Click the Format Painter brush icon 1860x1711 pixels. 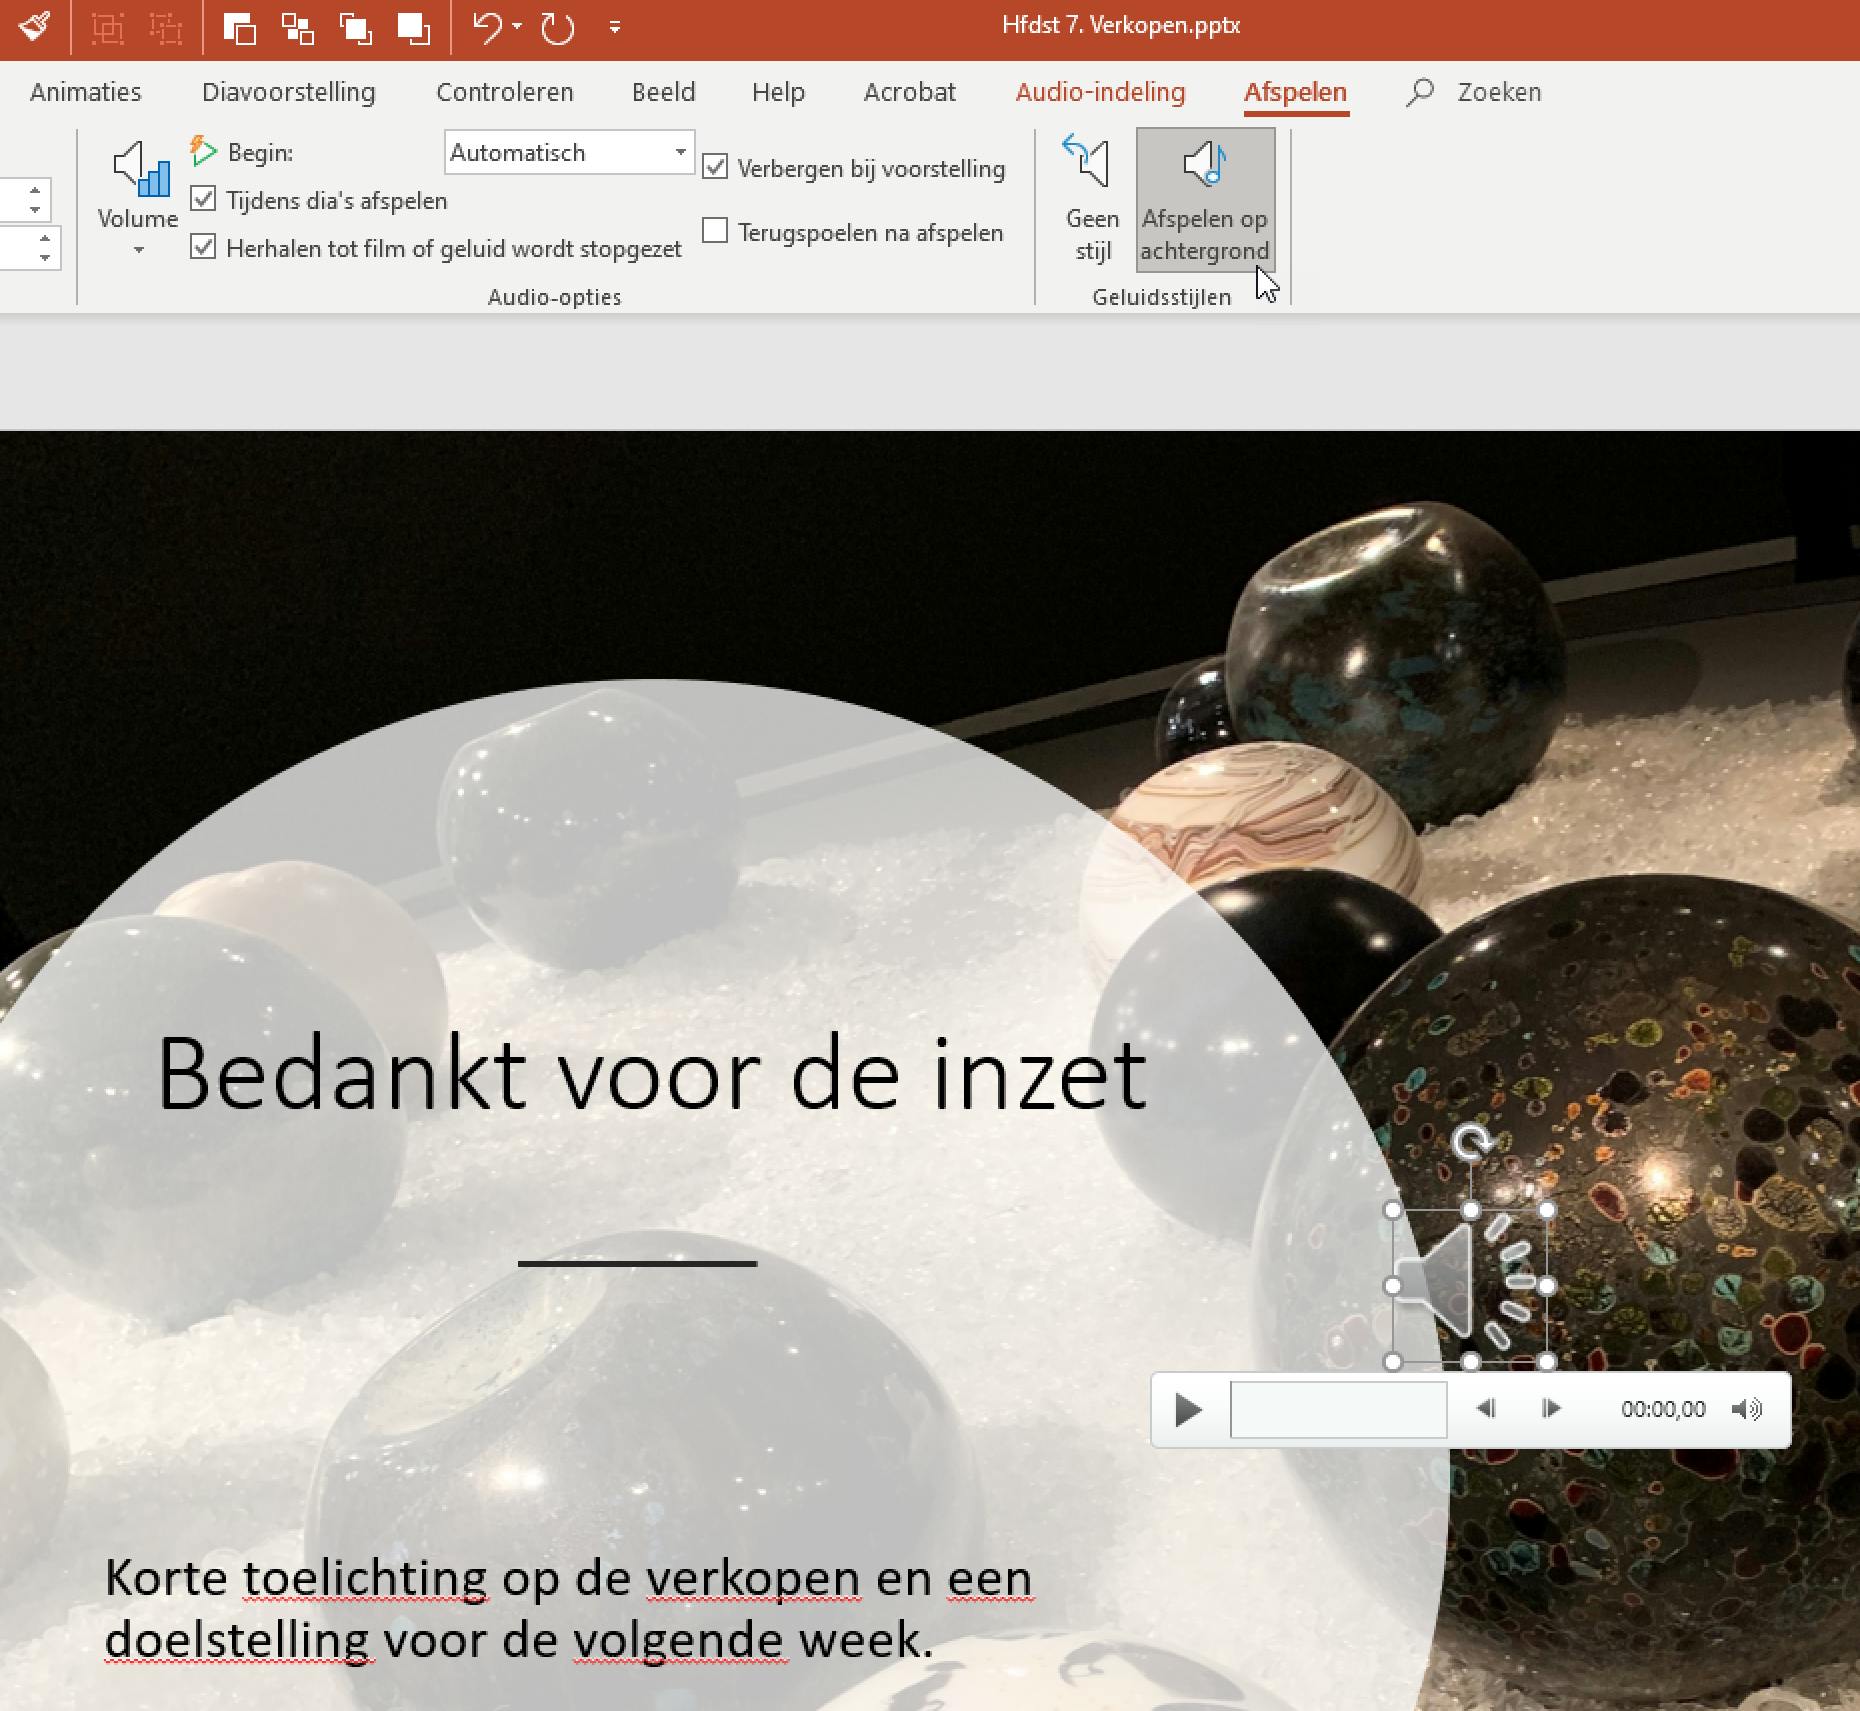(34, 26)
